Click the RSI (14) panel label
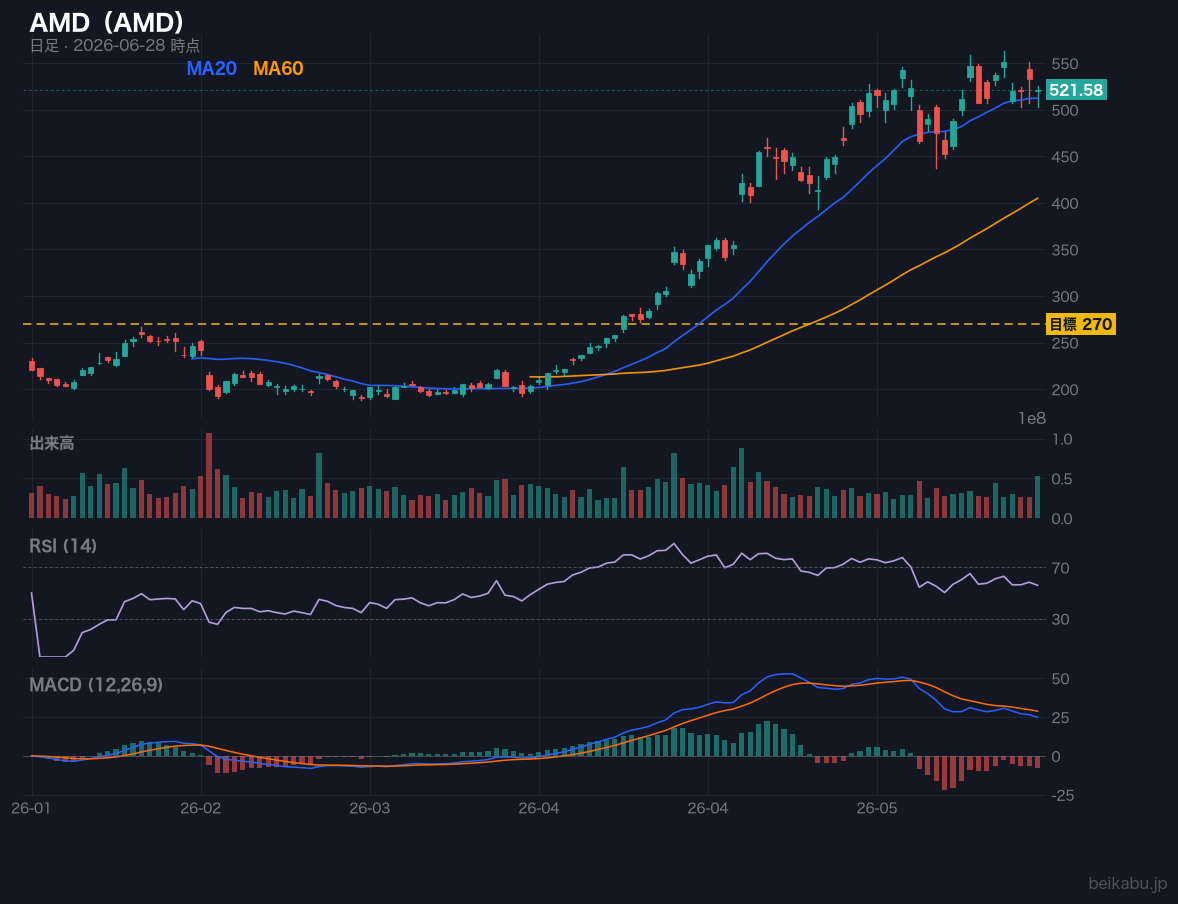The height and width of the screenshot is (904, 1178). coord(63,546)
